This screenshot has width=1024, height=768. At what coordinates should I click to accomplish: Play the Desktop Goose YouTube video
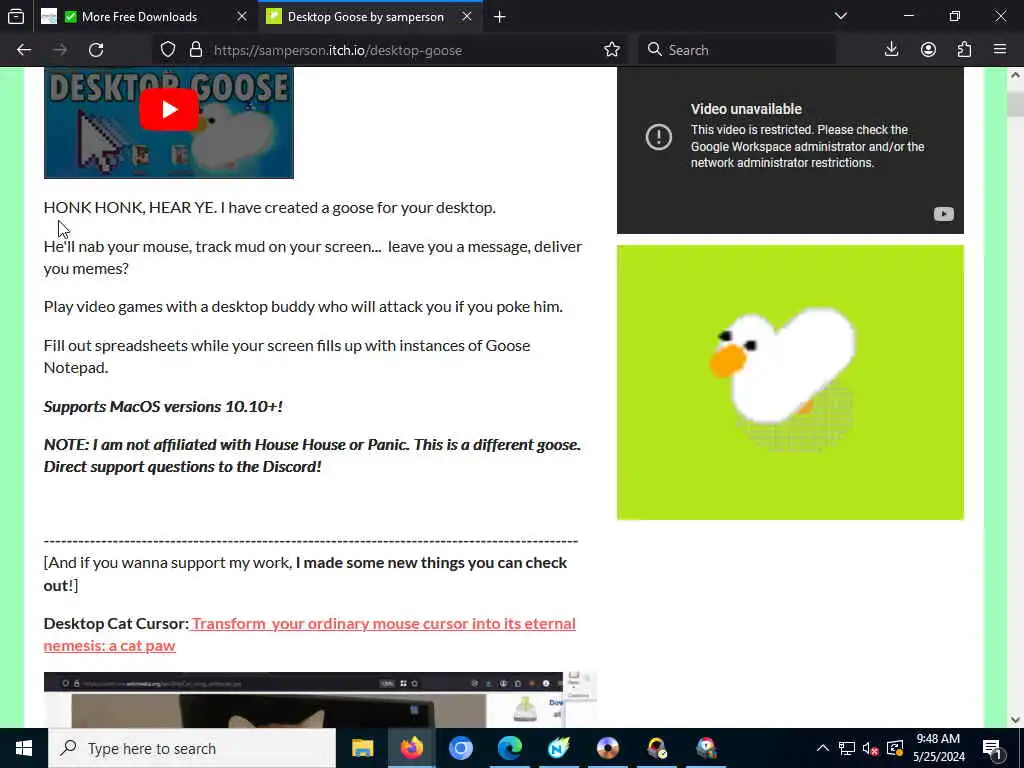(168, 109)
